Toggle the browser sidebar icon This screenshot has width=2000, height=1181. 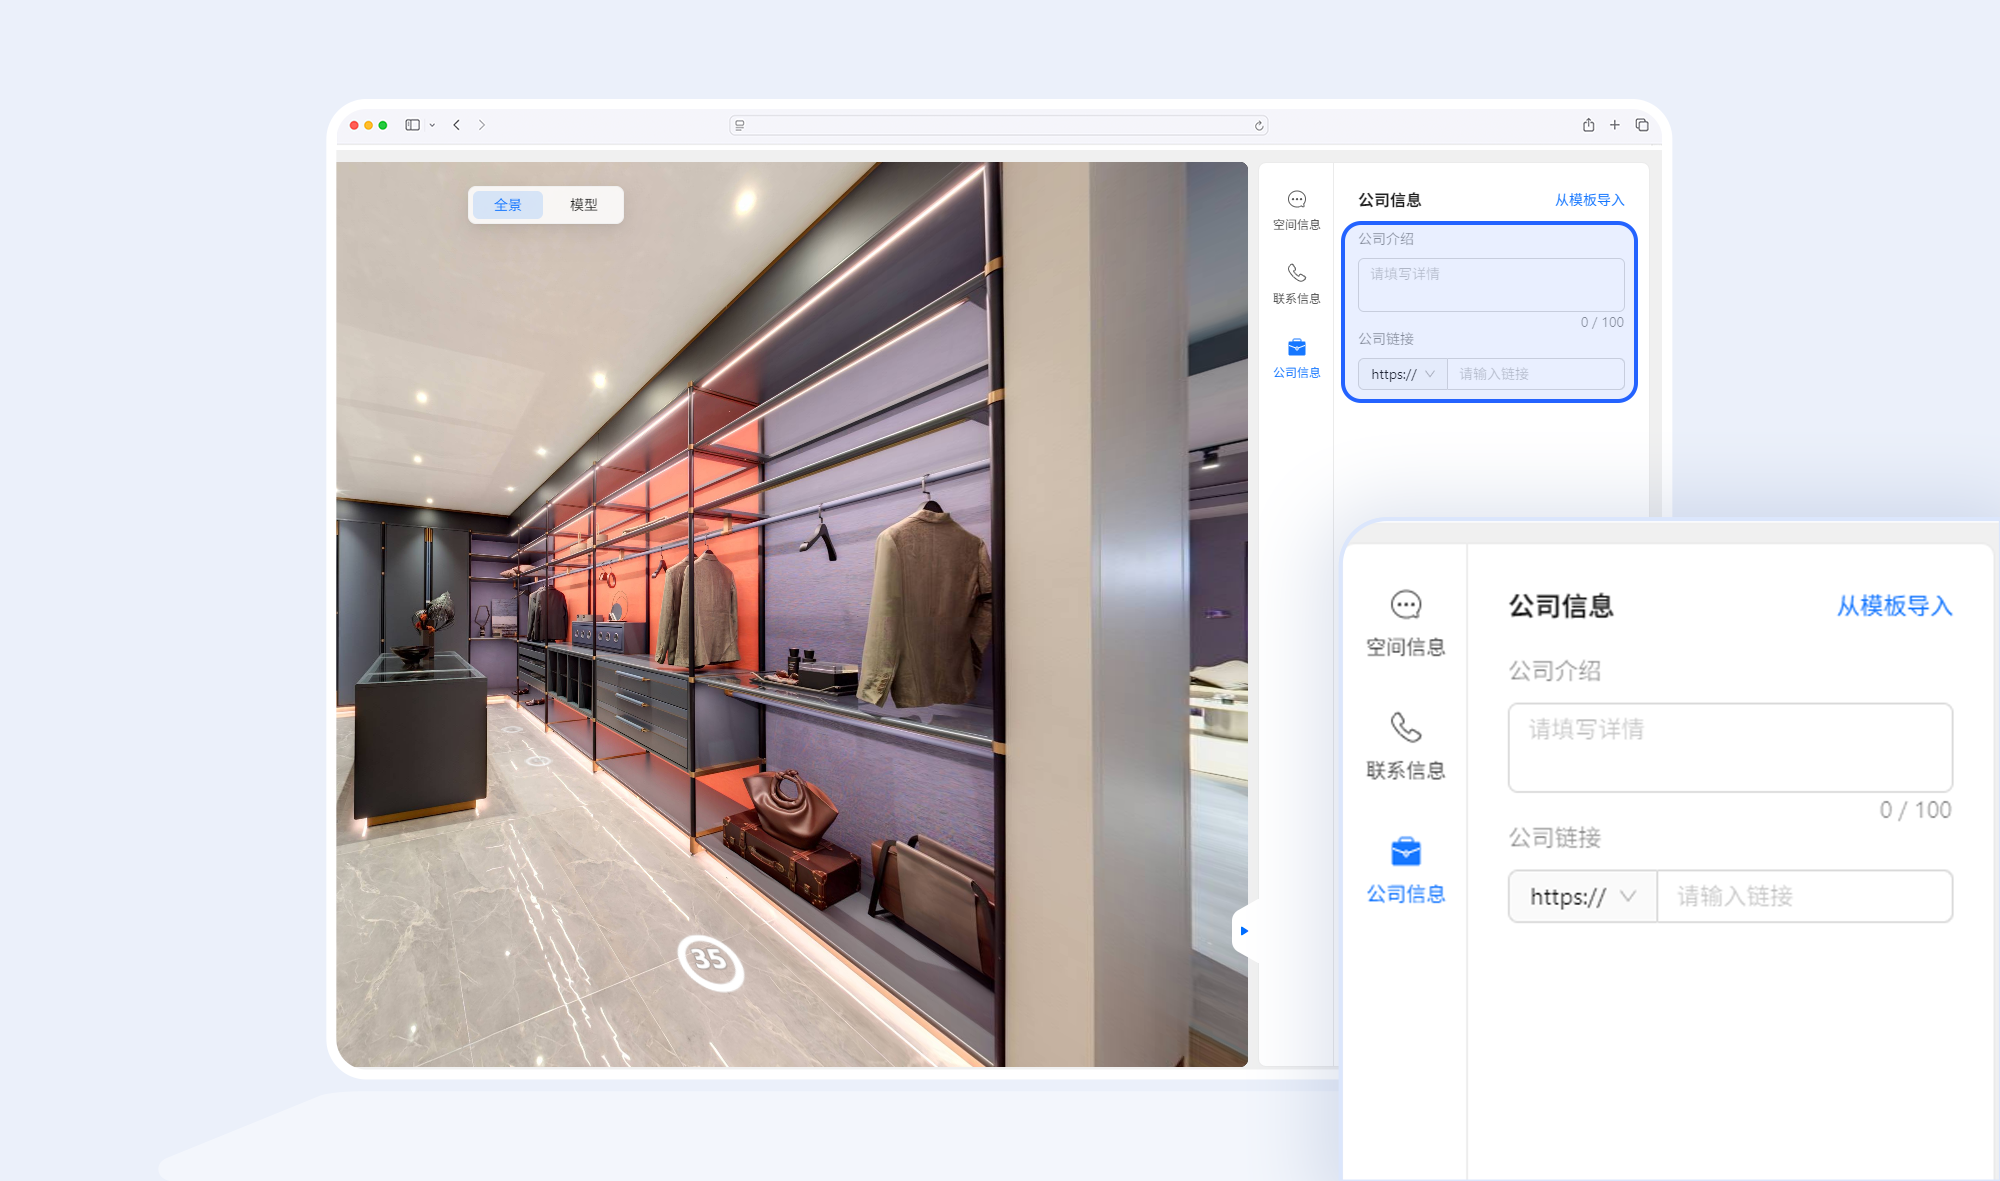click(412, 125)
